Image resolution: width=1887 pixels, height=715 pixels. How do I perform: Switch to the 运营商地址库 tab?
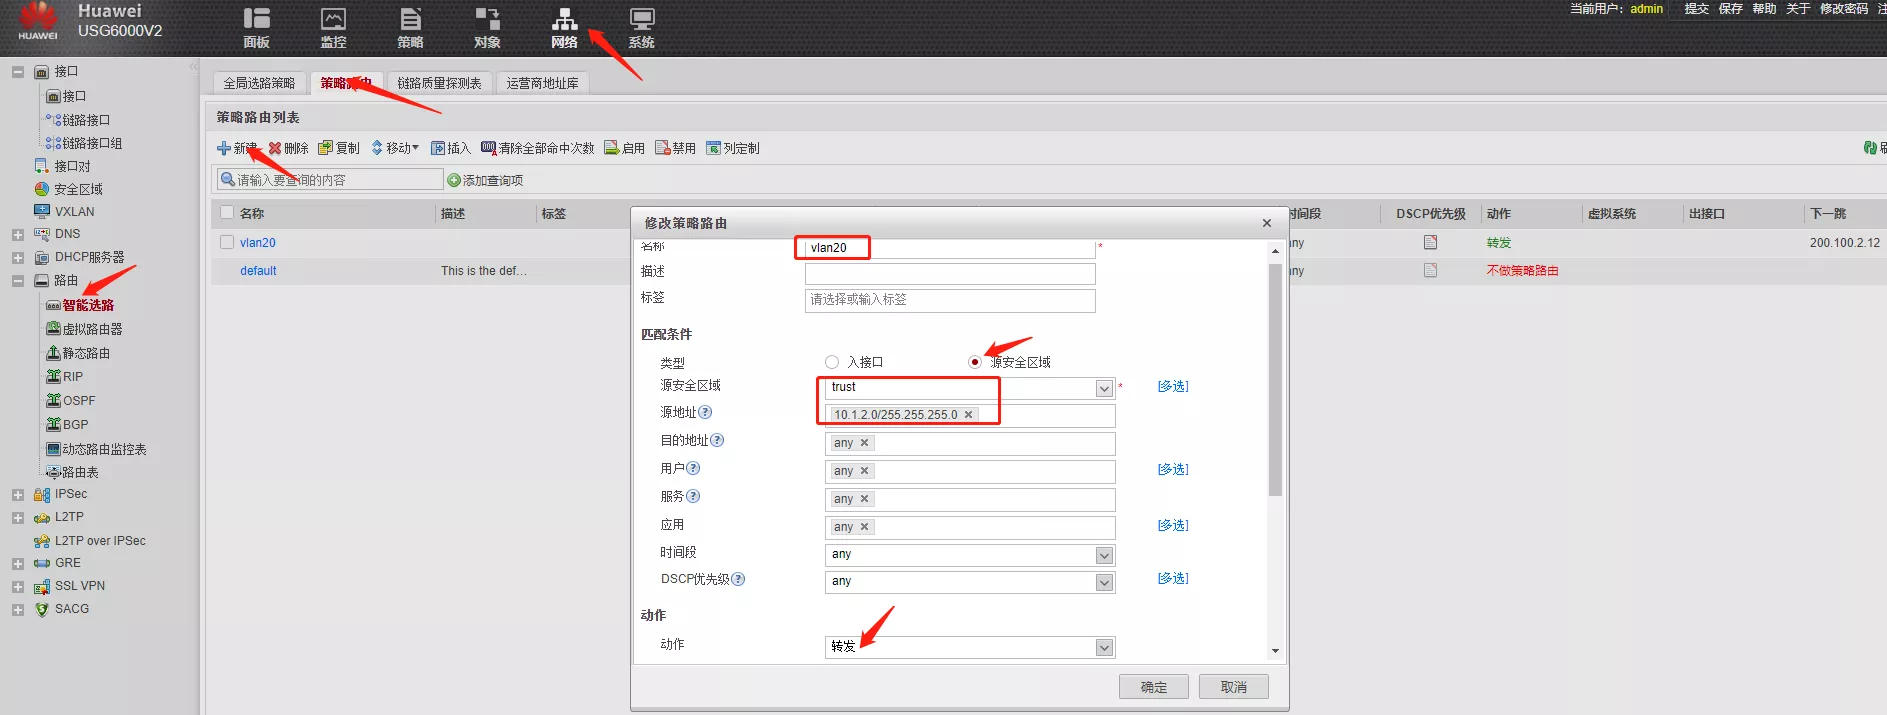point(542,83)
